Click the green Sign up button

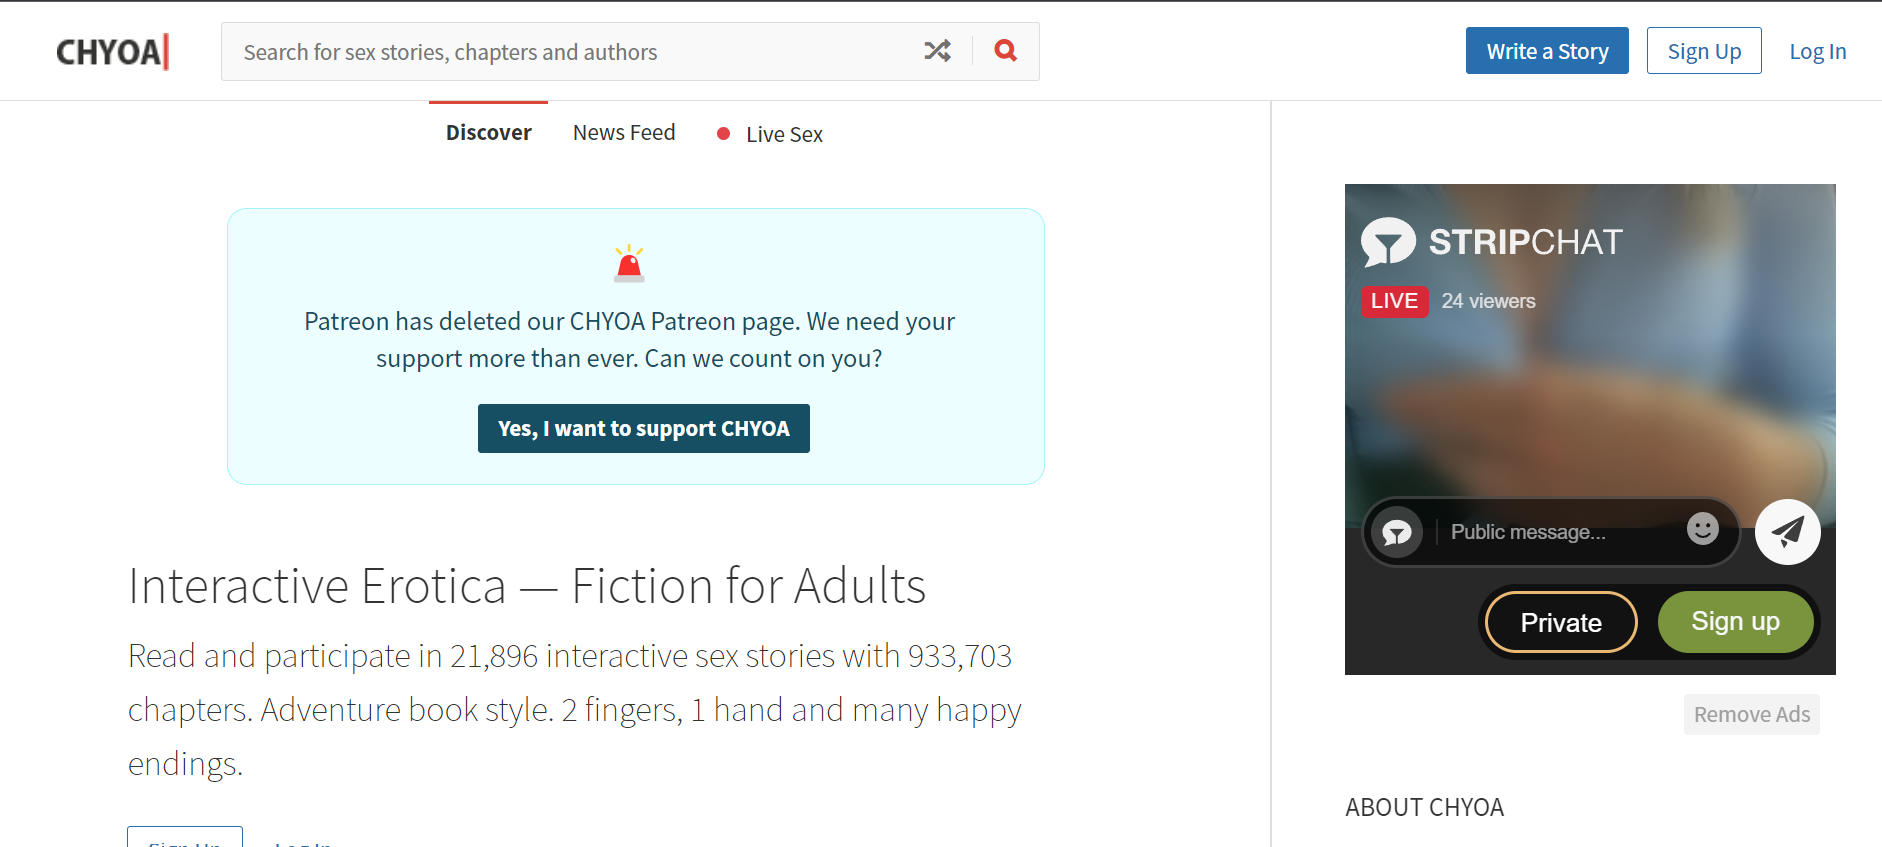1735,621
